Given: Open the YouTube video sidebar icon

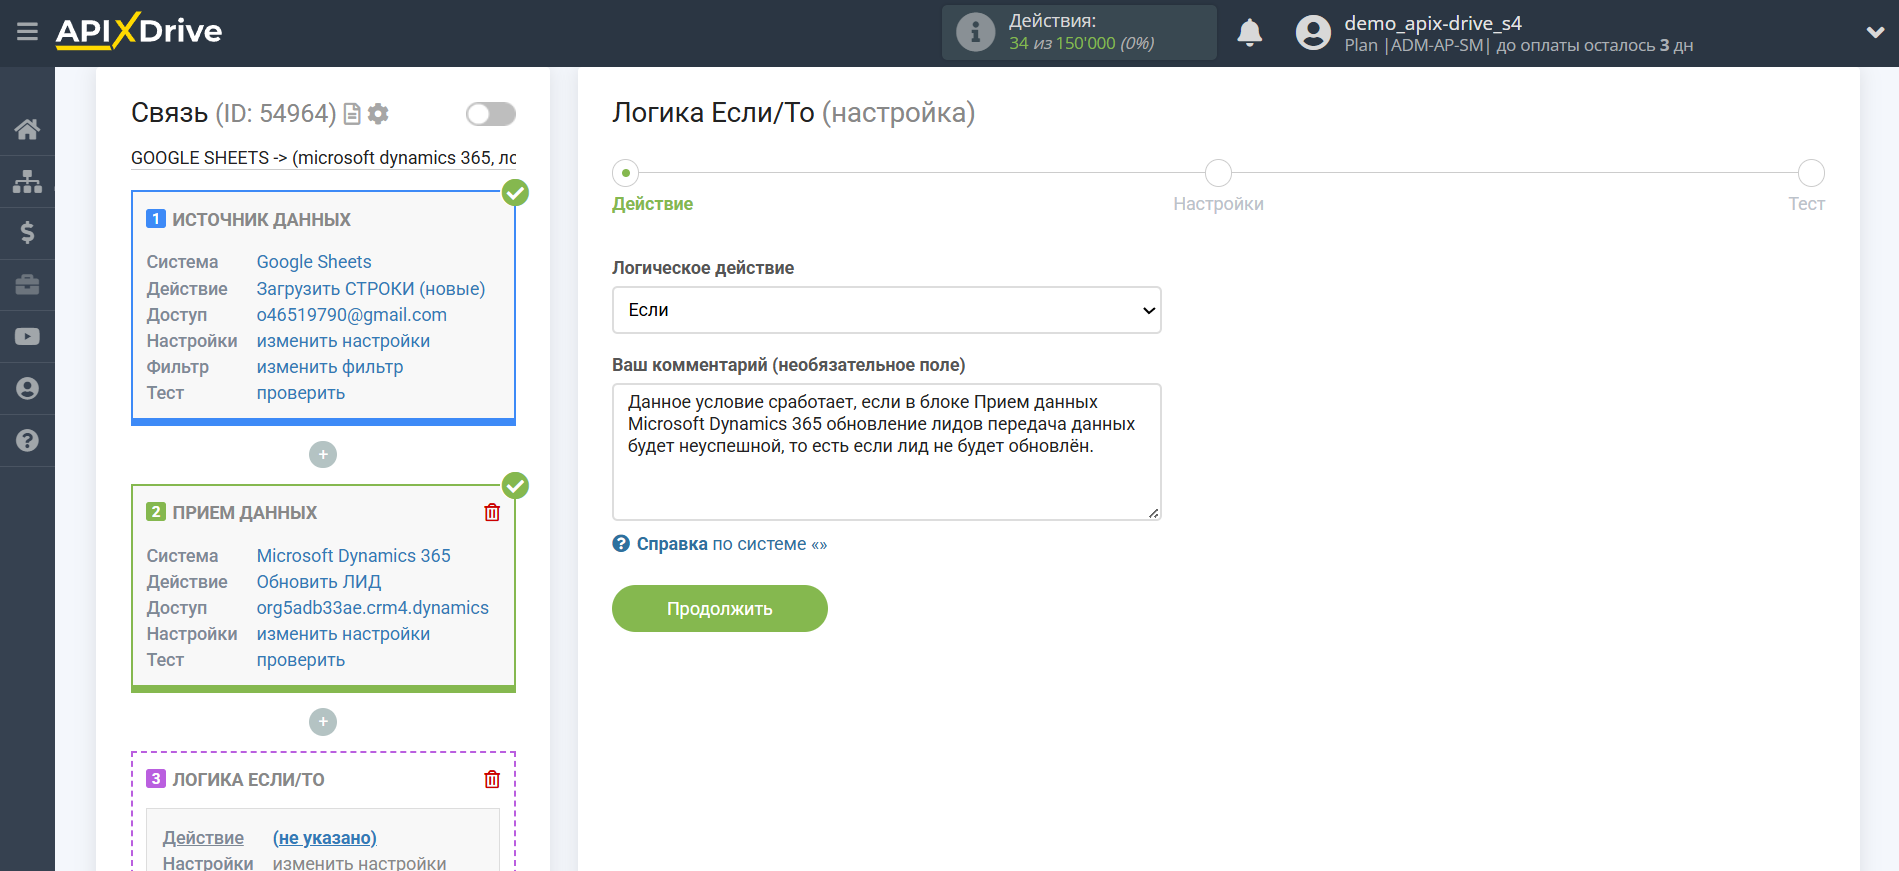Looking at the screenshot, I should (27, 337).
